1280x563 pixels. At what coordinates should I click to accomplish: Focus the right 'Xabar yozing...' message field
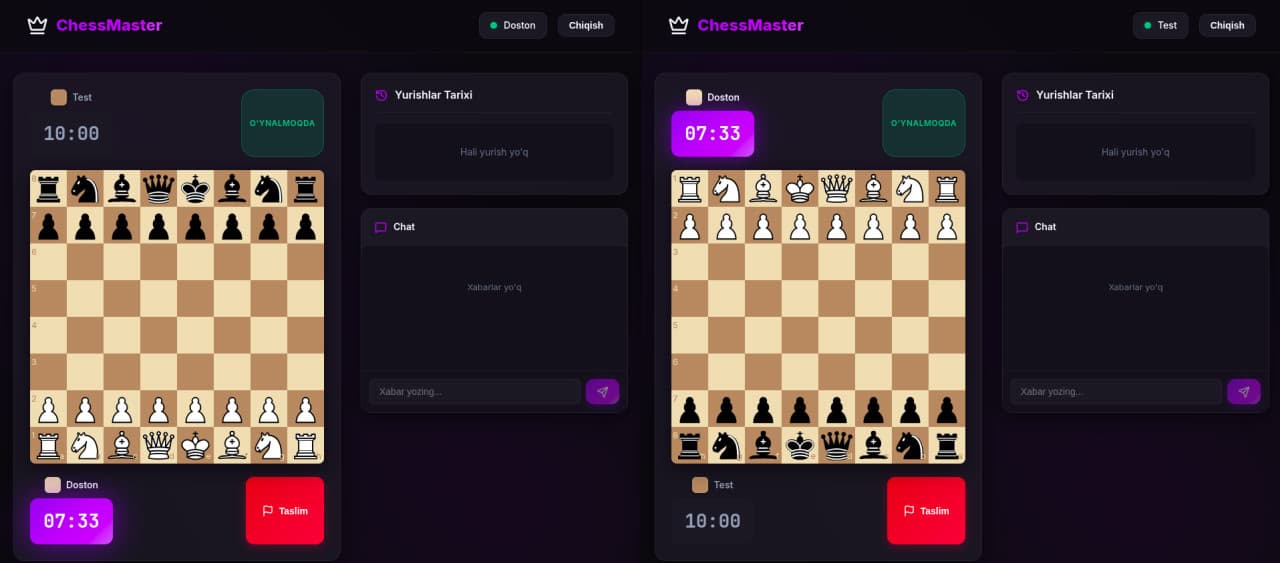point(1116,392)
